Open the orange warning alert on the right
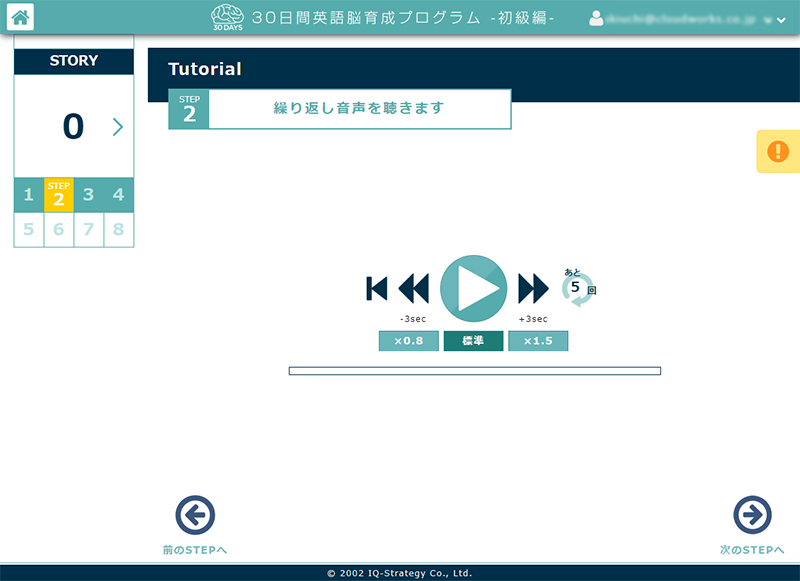Viewport: 800px width, 581px height. 778,150
